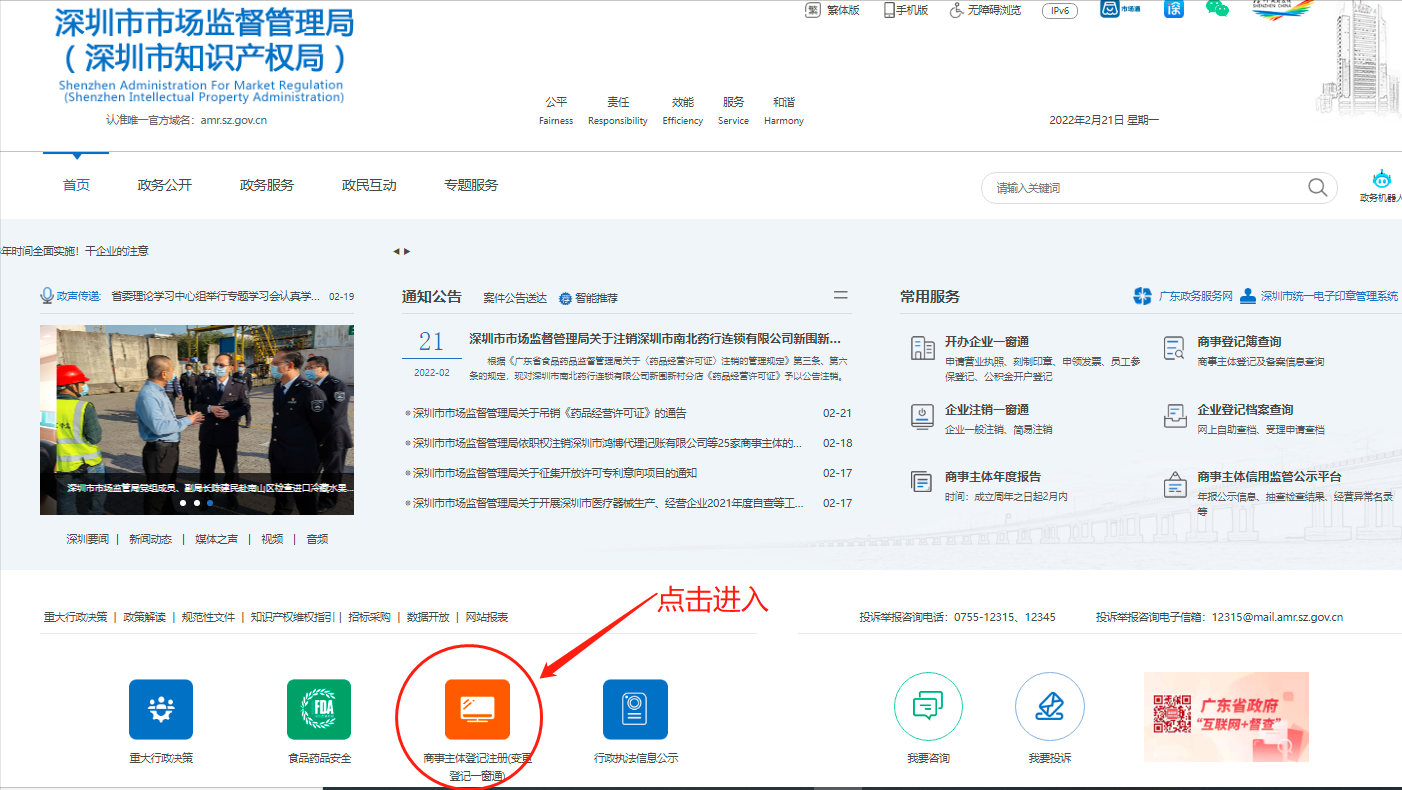Click the 政声传递 microphone icon
This screenshot has height=790, width=1402.
click(46, 296)
